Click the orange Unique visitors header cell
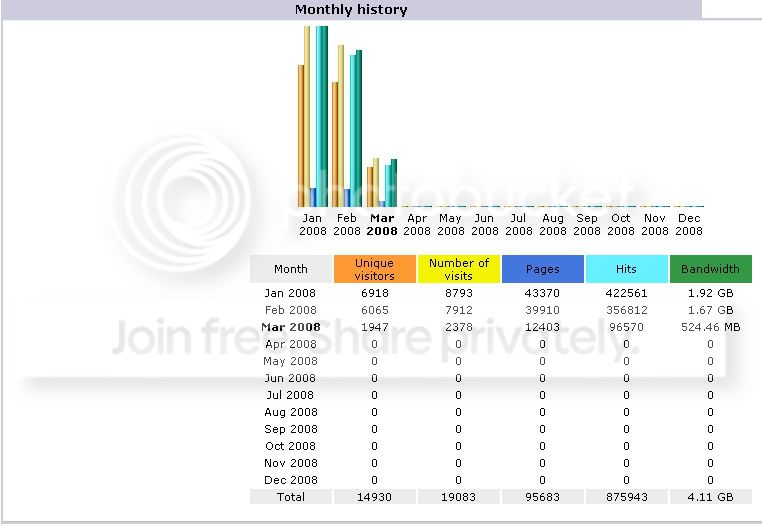Screen dimensions: 762x526 [x=375, y=269]
